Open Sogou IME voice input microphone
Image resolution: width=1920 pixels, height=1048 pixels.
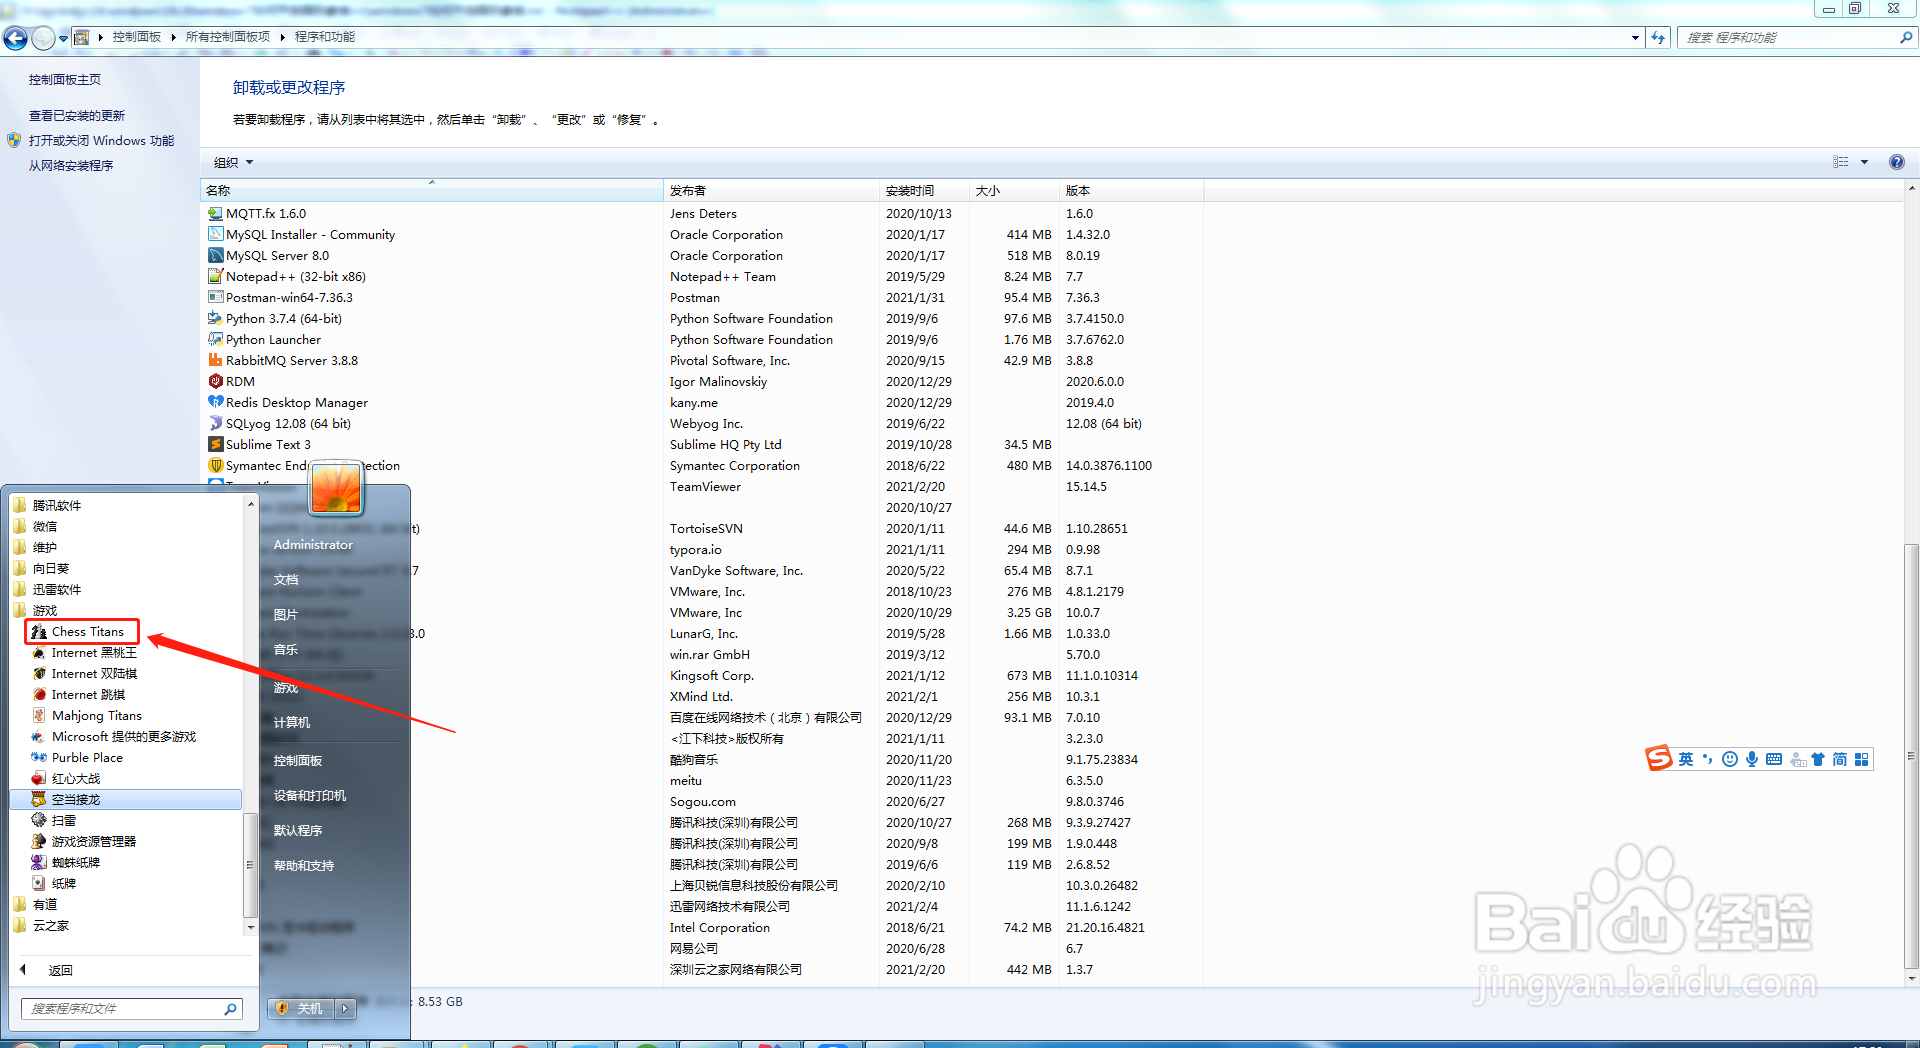[x=1751, y=759]
